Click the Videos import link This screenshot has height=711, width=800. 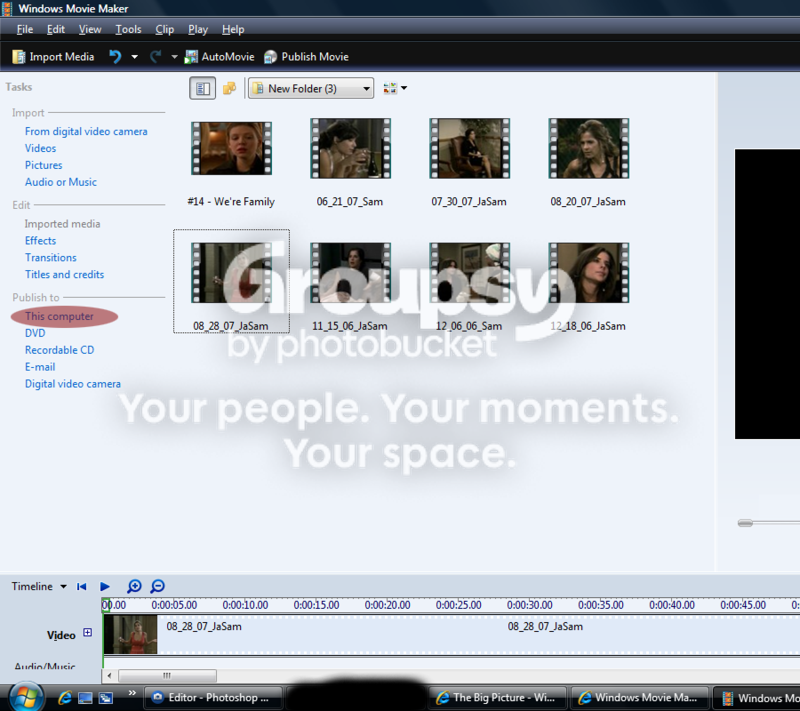pos(40,148)
